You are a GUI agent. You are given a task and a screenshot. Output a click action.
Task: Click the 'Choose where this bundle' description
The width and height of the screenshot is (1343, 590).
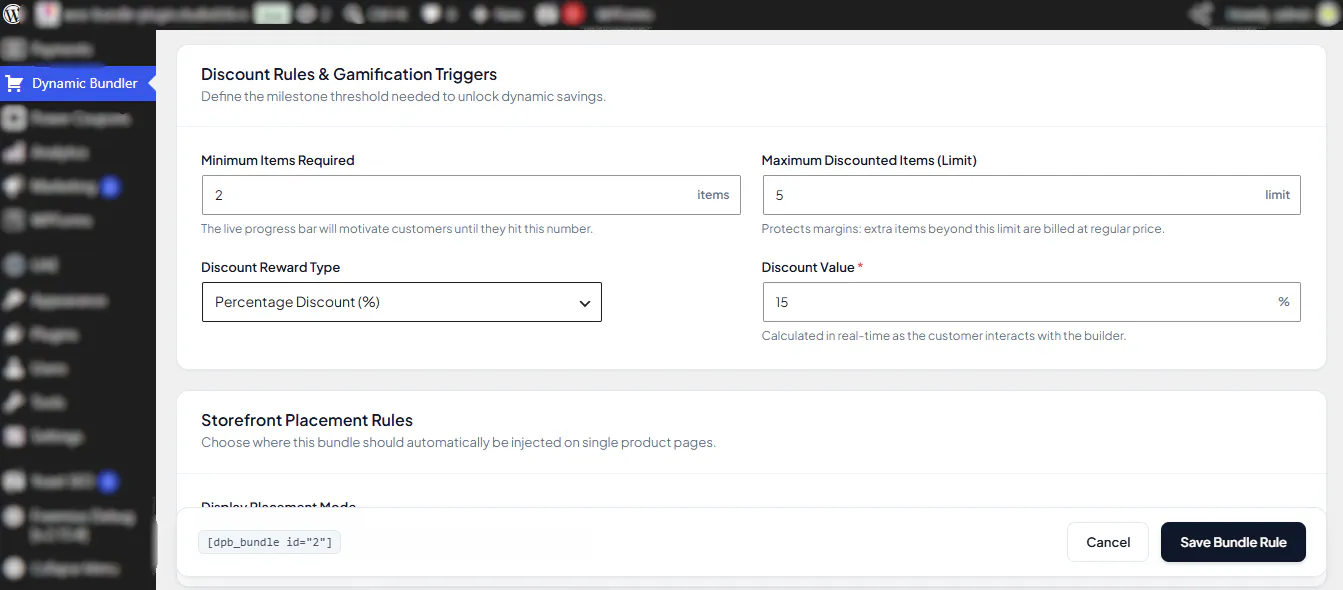[x=458, y=442]
